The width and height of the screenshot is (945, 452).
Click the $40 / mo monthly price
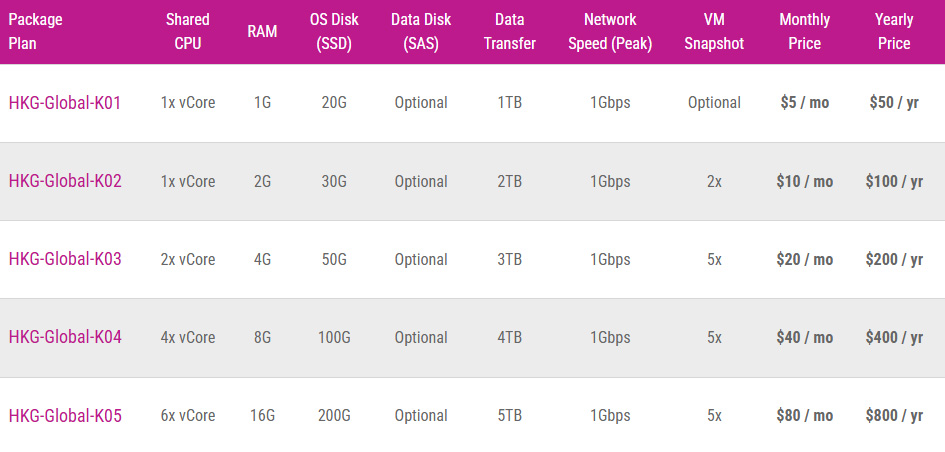tap(804, 337)
